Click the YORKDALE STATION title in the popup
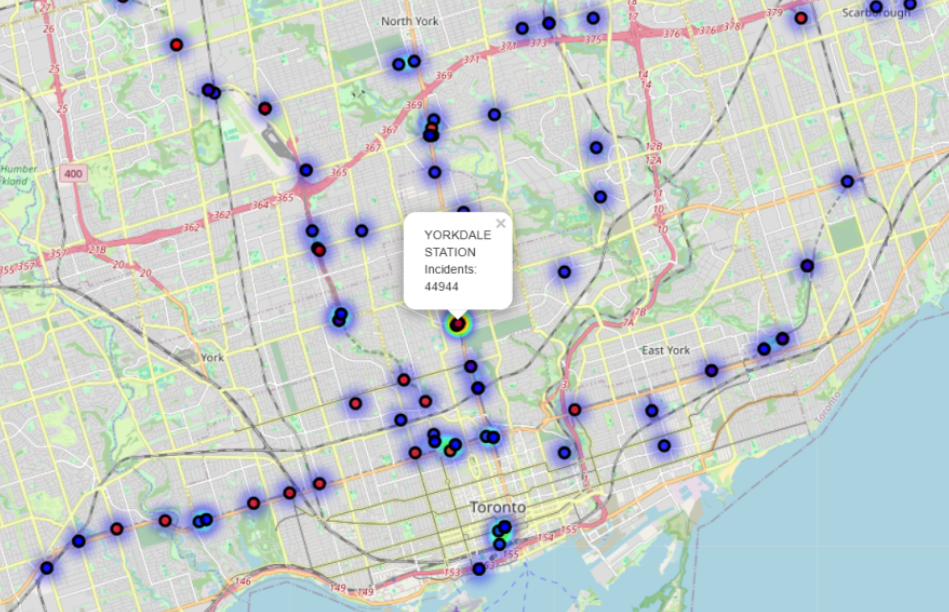 [x=457, y=243]
